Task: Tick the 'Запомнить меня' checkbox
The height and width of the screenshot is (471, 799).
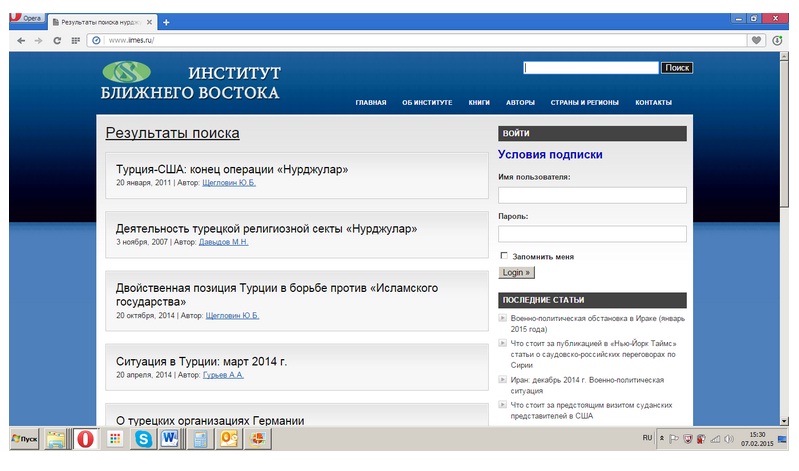Action: pos(504,256)
